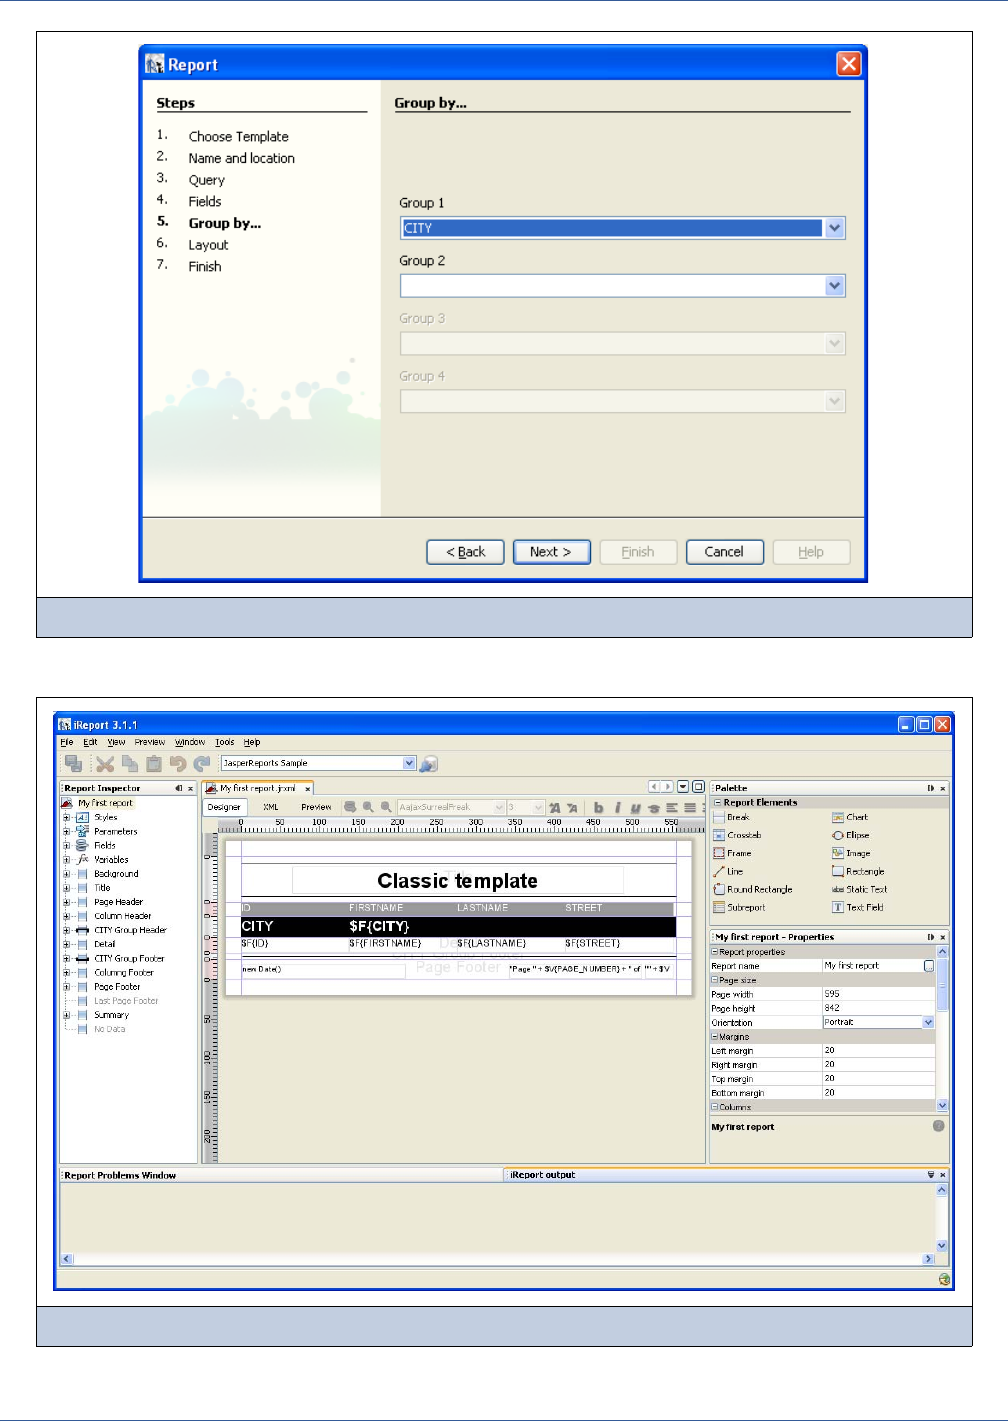This screenshot has height=1422, width=1008.
Task: Expand the Parameters node in Report Inspector
Action: tap(66, 831)
